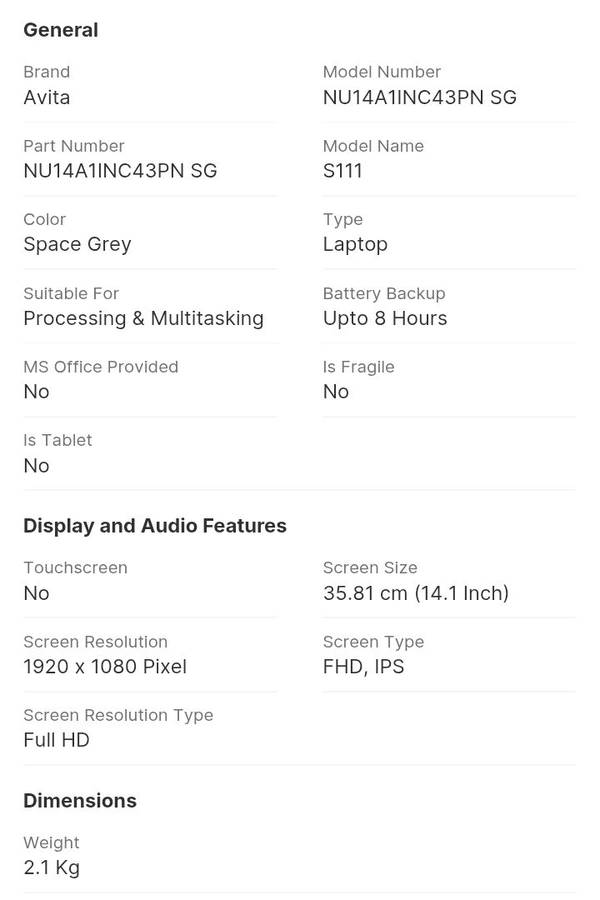The height and width of the screenshot is (900, 600).
Task: Click the Upto 8 Hours battery value
Action: pos(385,318)
